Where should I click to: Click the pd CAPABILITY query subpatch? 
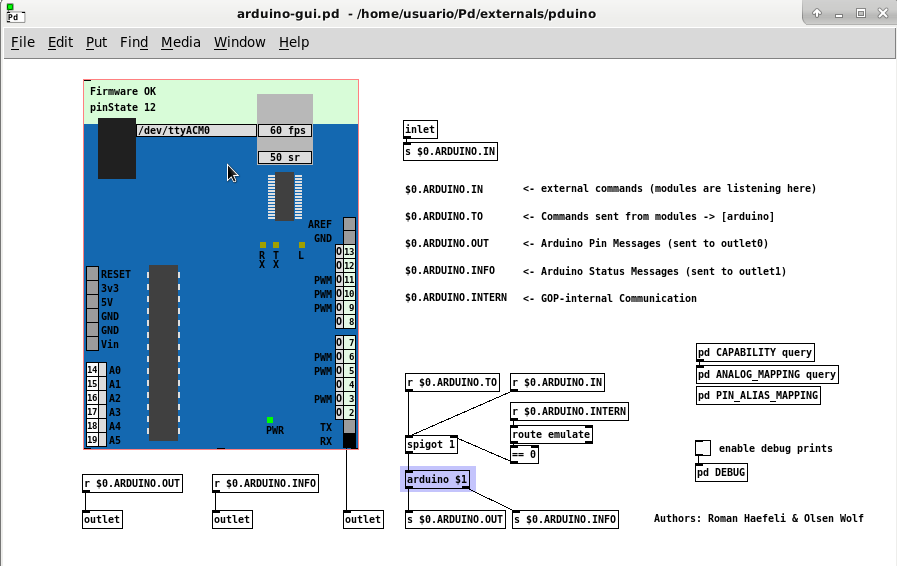click(755, 353)
